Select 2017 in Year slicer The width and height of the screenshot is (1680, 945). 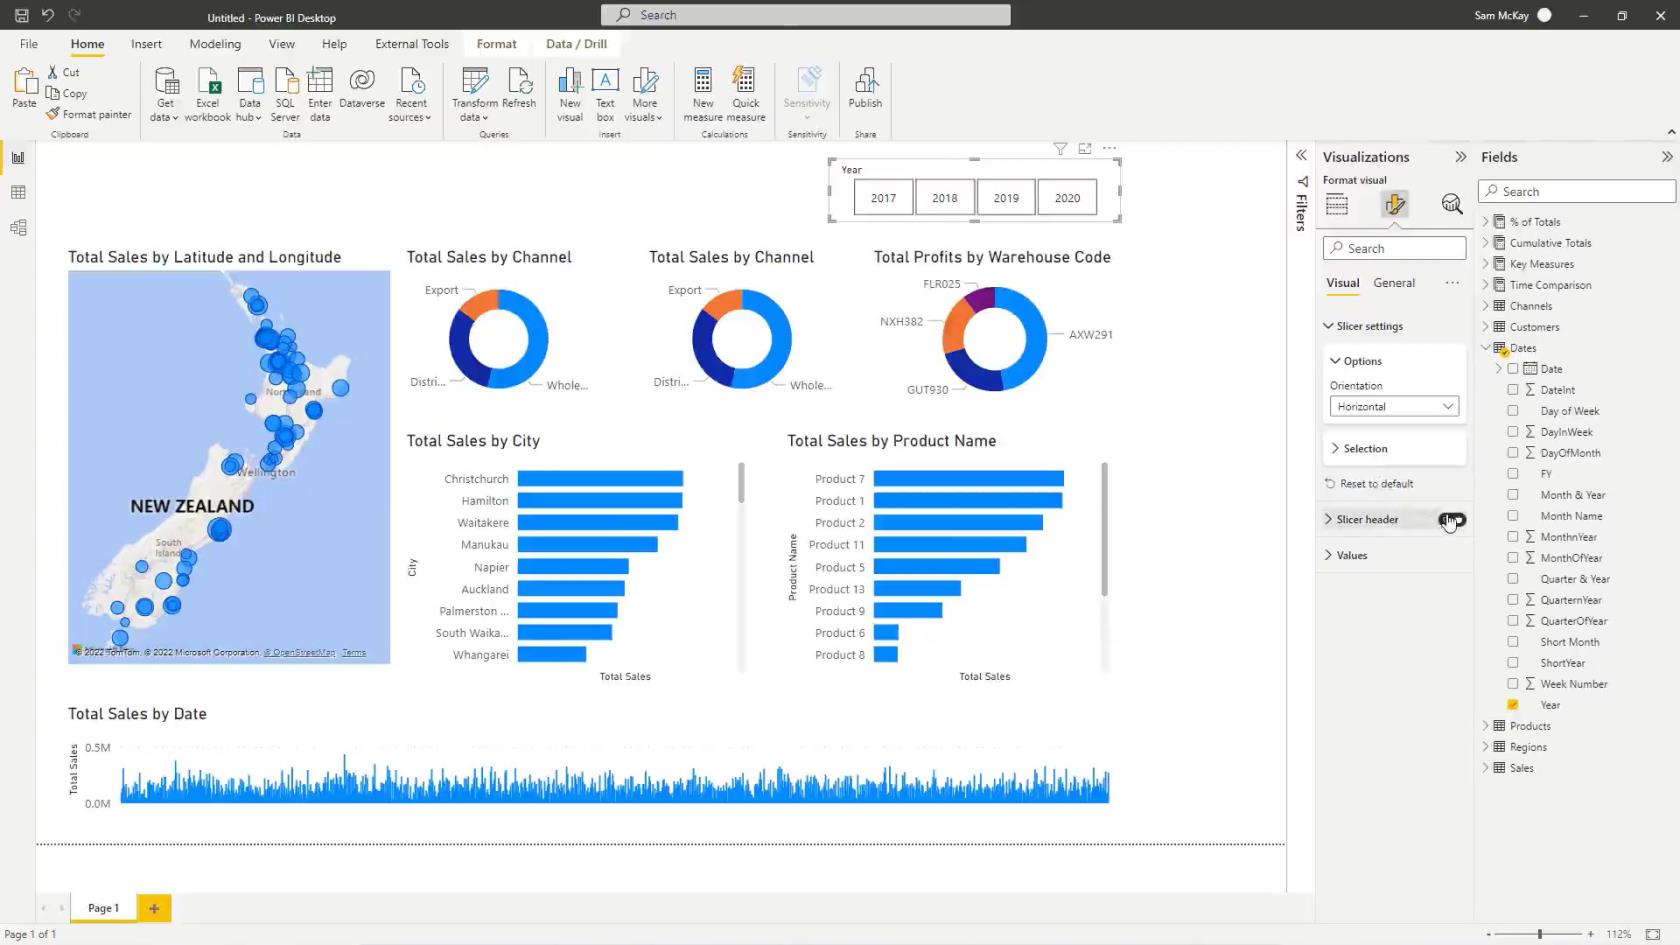(x=883, y=198)
